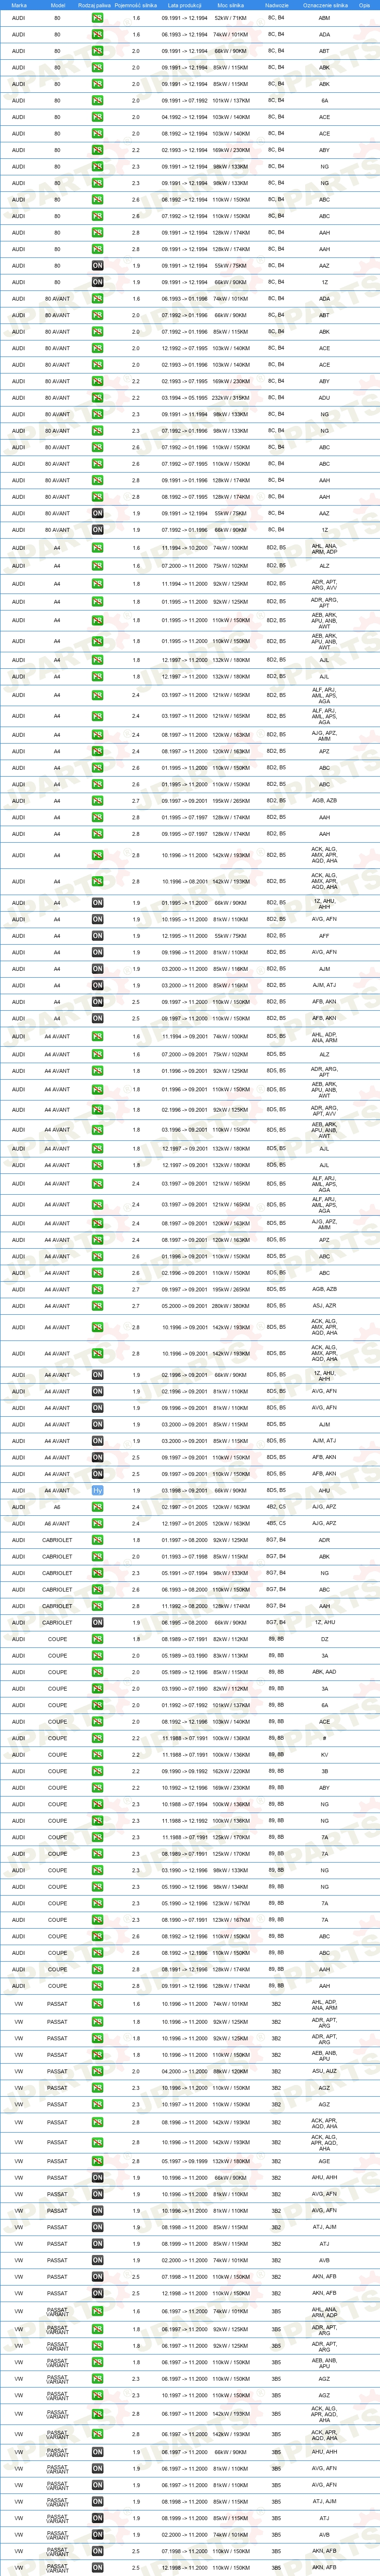Click the '232kW / 315KM' power cell

pos(231,398)
